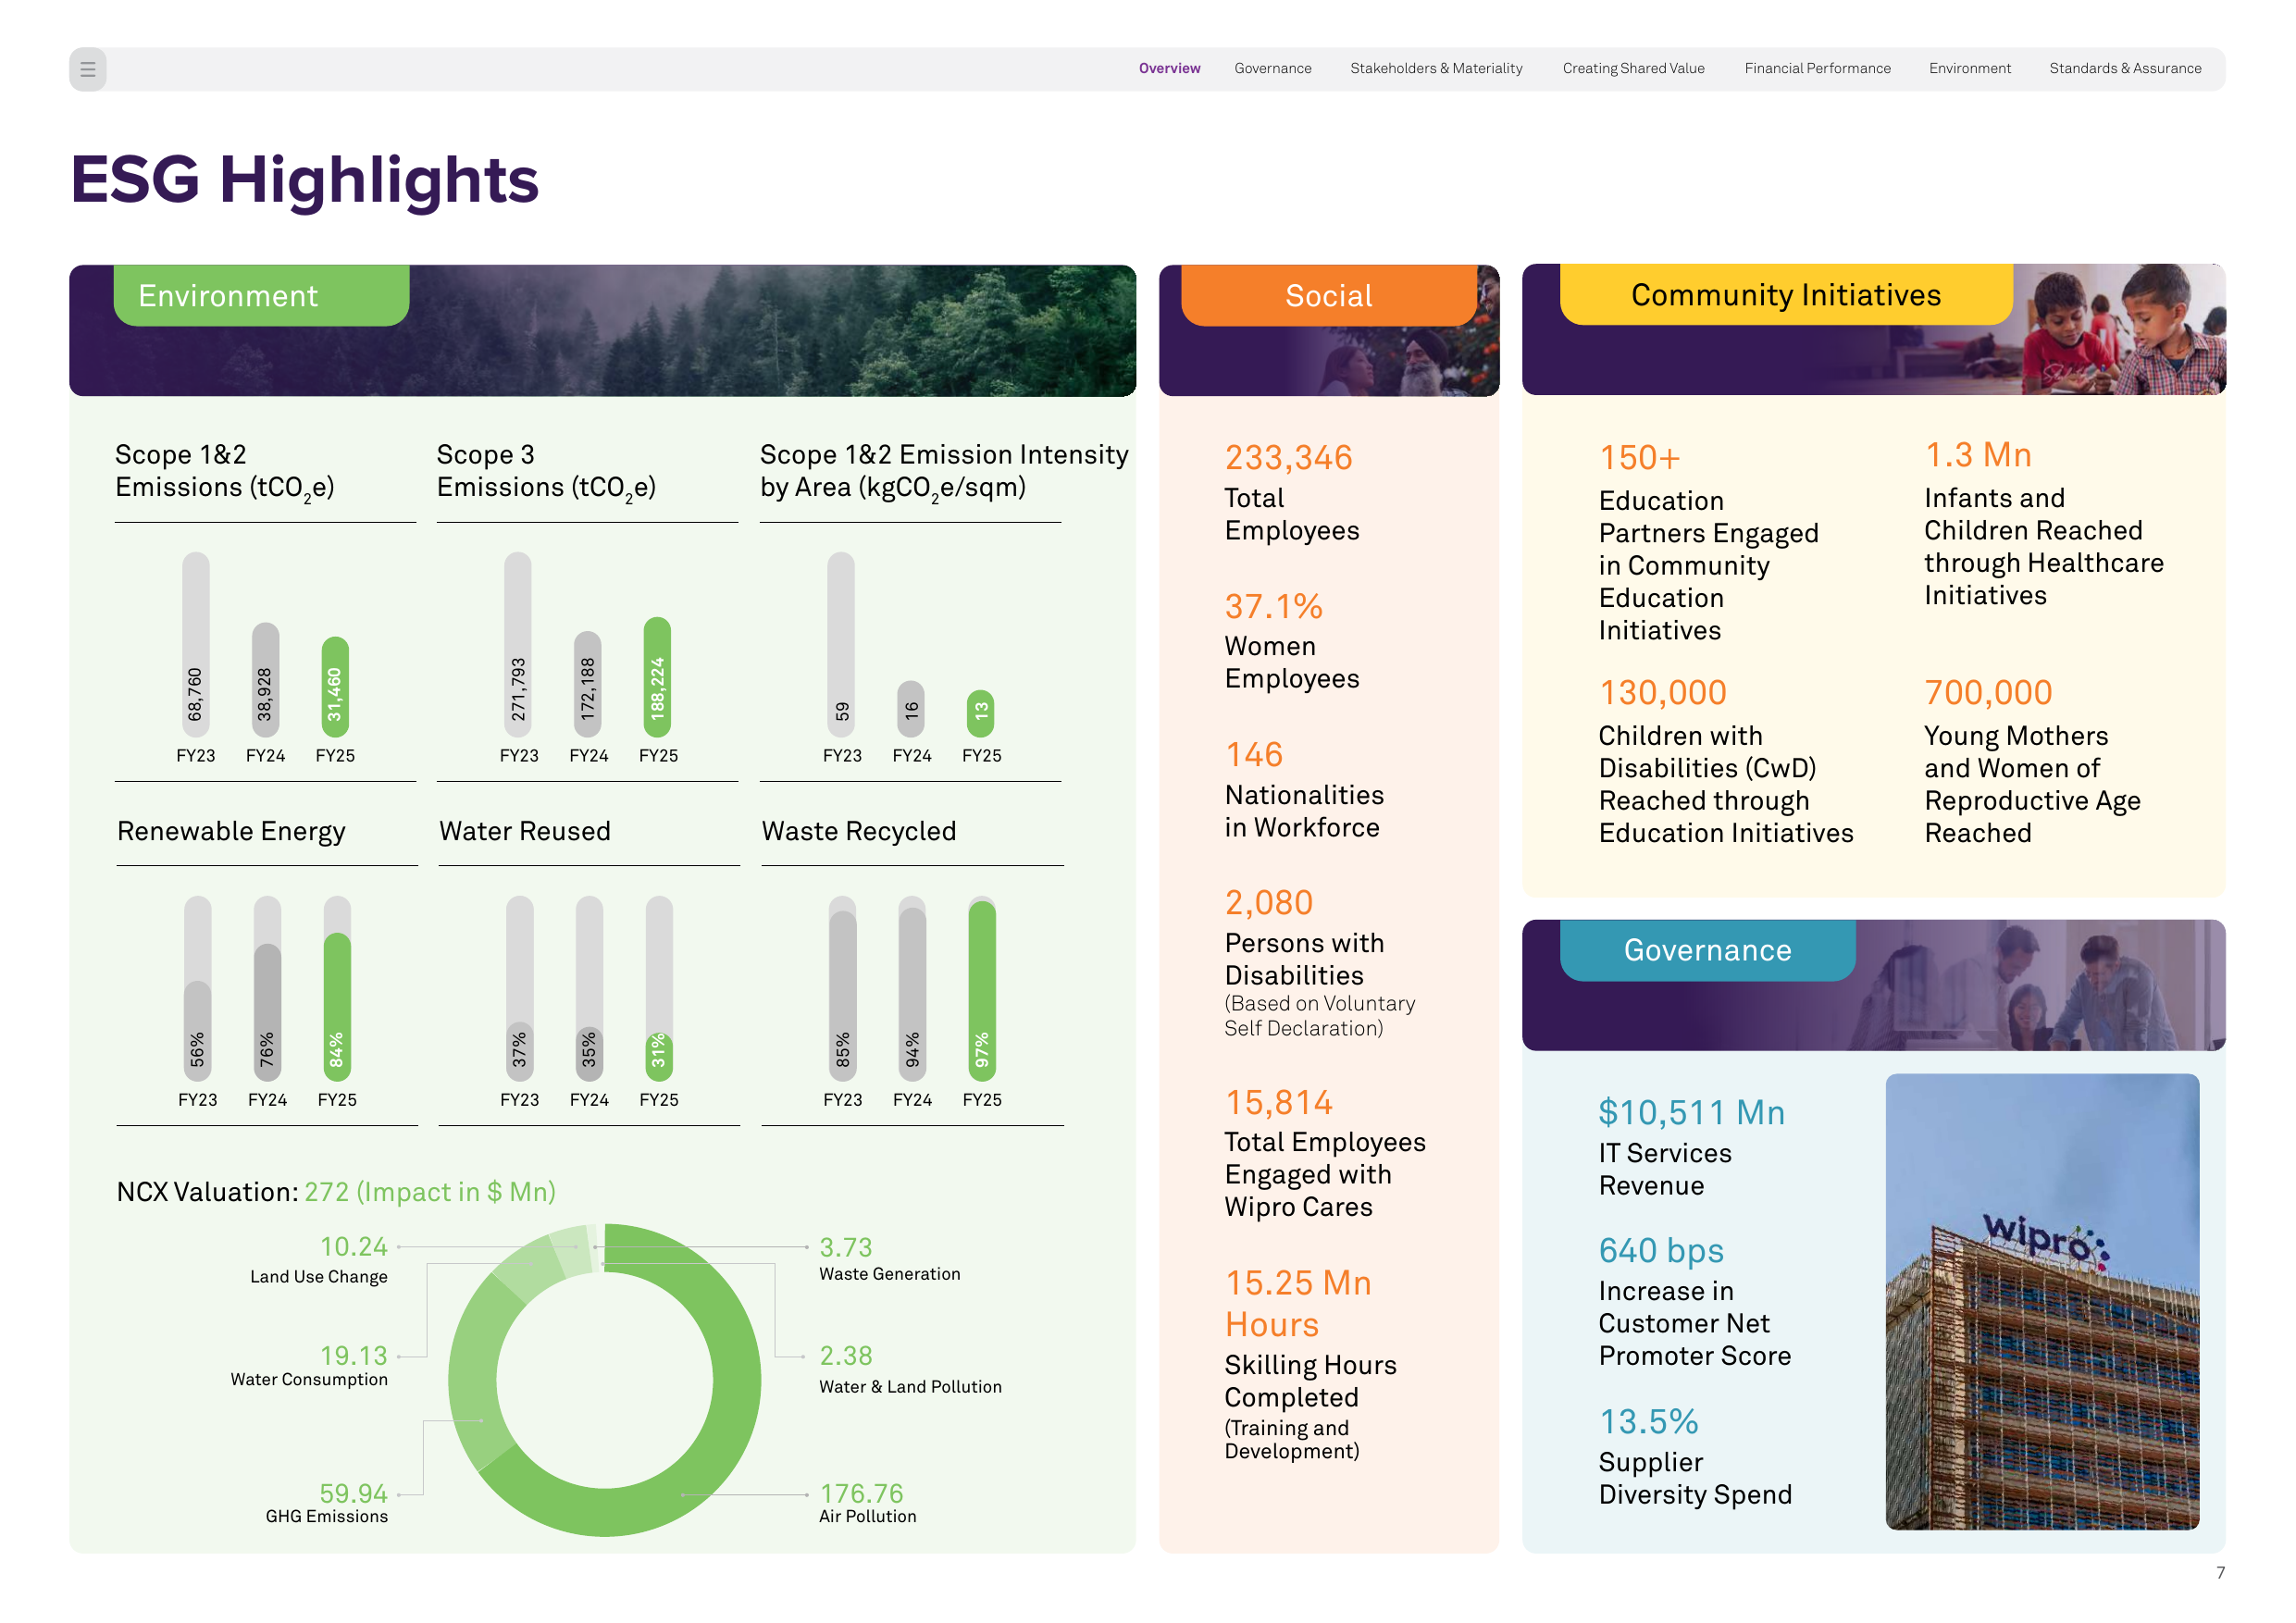2296x1623 pixels.
Task: Click '19.13' Water Consumption value
Action: [353, 1355]
